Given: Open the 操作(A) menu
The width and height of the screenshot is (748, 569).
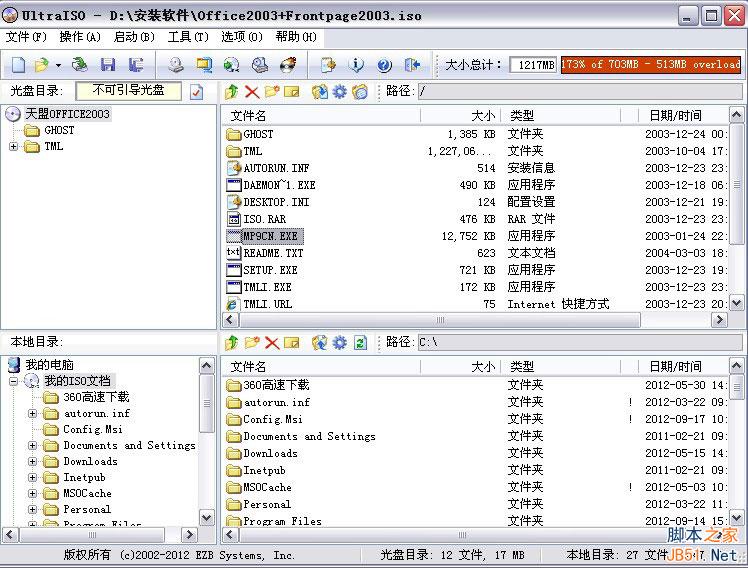Looking at the screenshot, I should (80, 37).
